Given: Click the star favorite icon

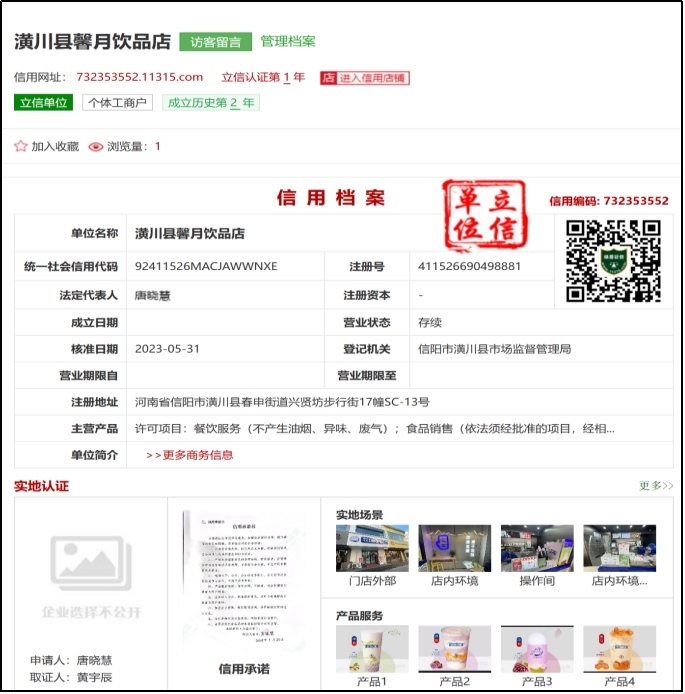Looking at the screenshot, I should 20,146.
